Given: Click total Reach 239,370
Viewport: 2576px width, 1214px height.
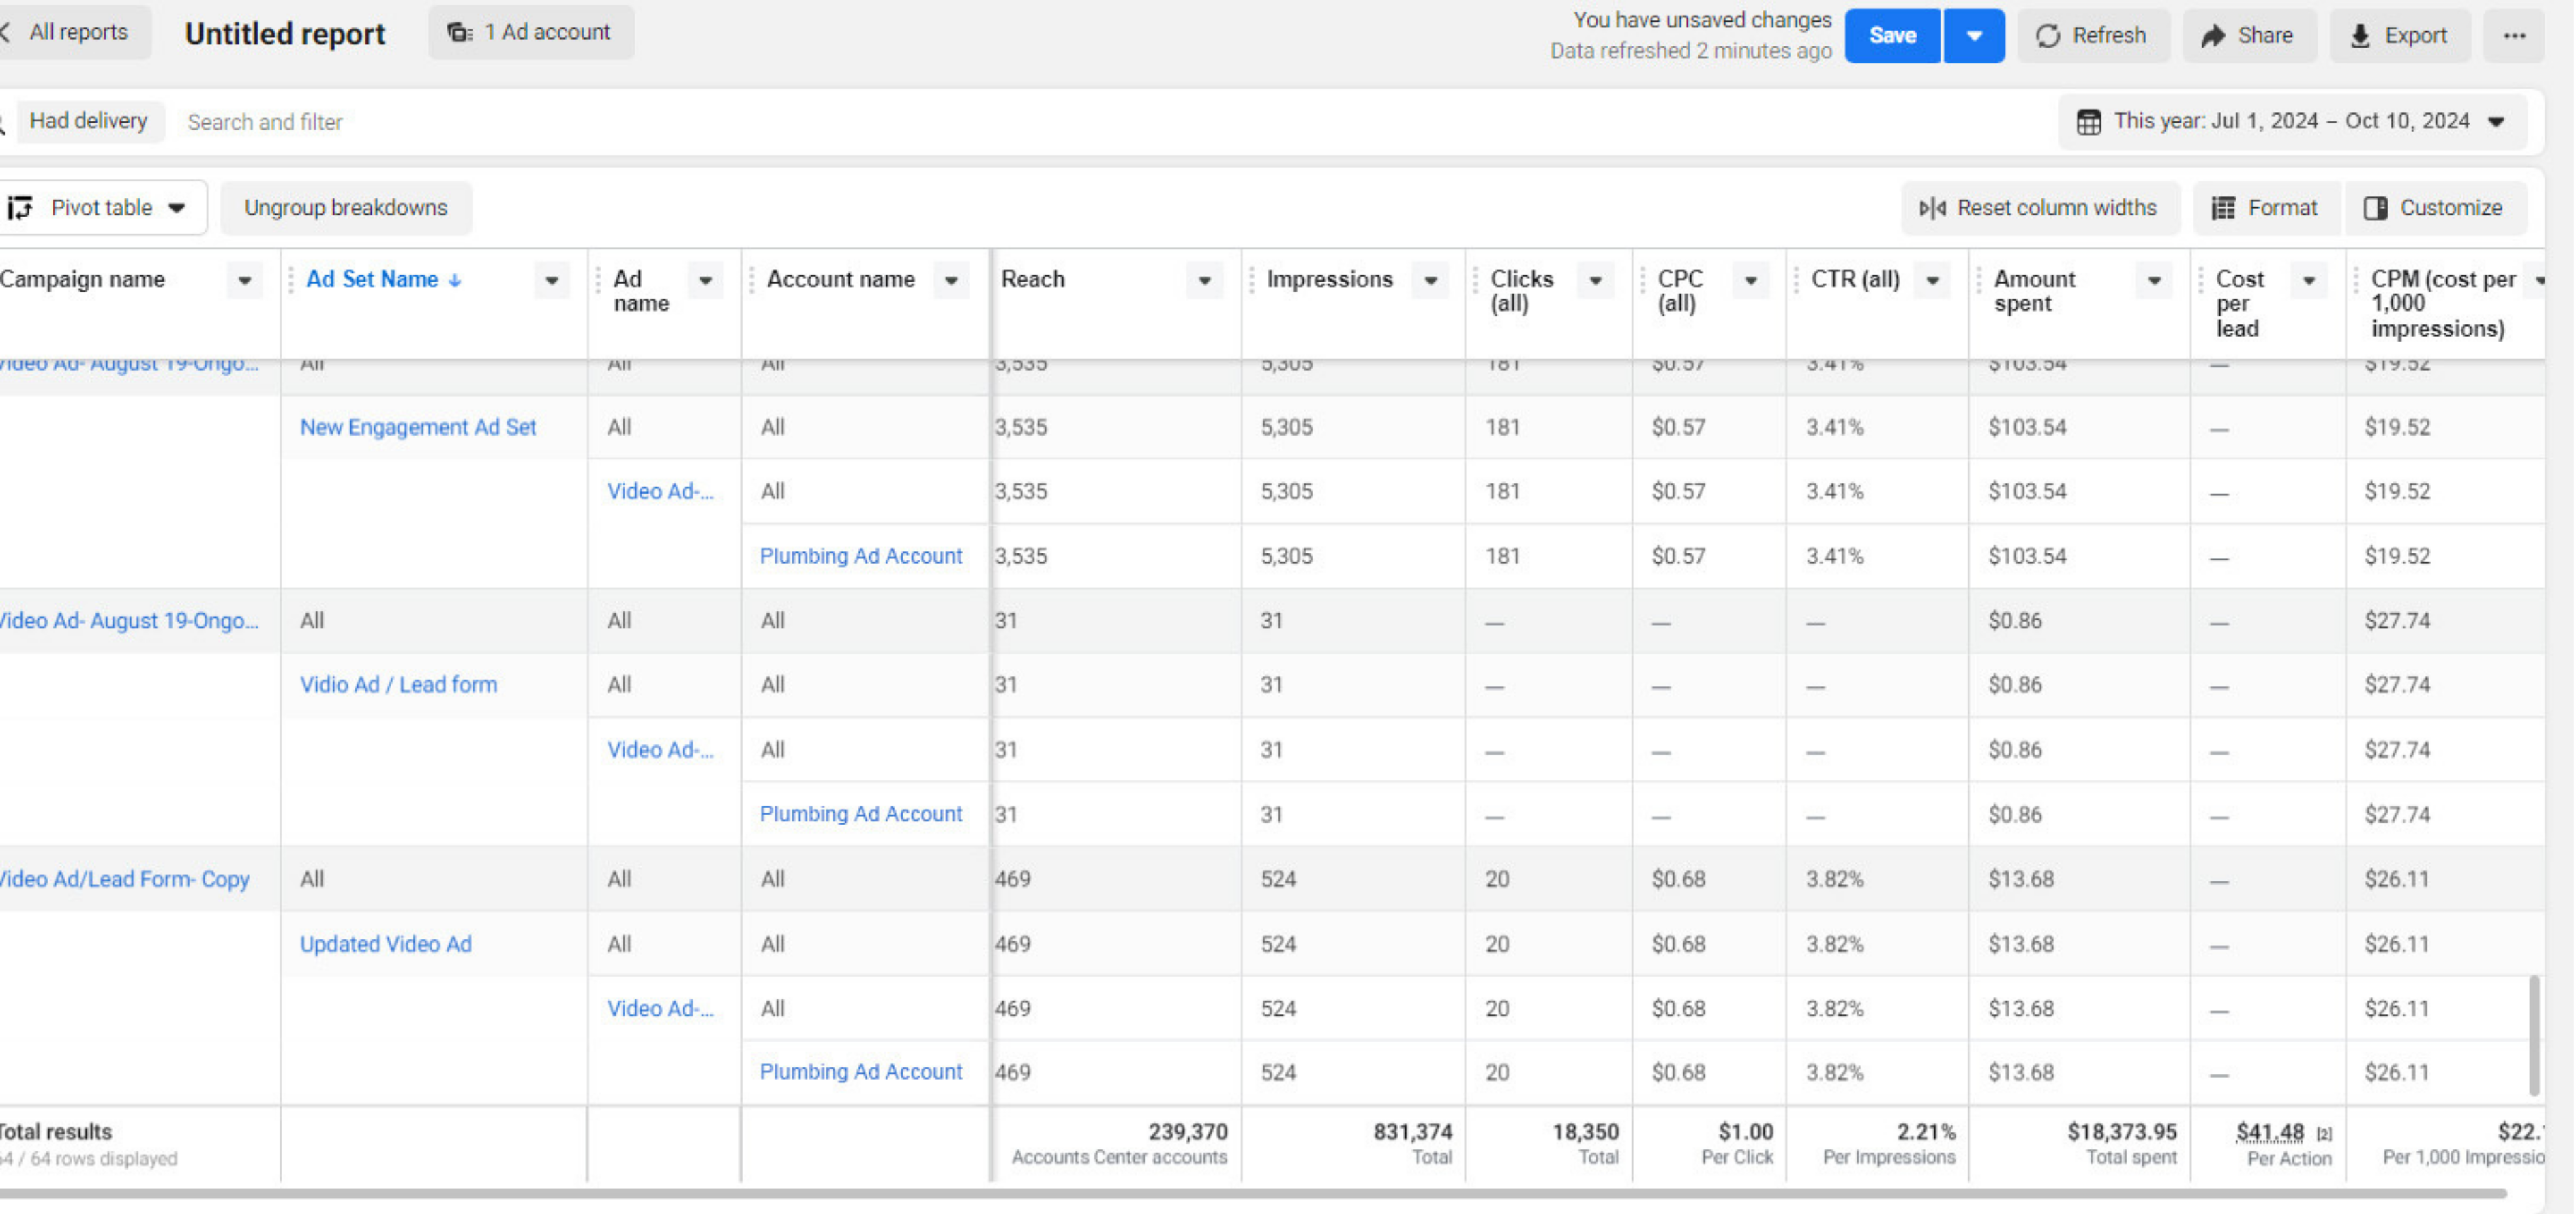Looking at the screenshot, I should (x=1187, y=1132).
